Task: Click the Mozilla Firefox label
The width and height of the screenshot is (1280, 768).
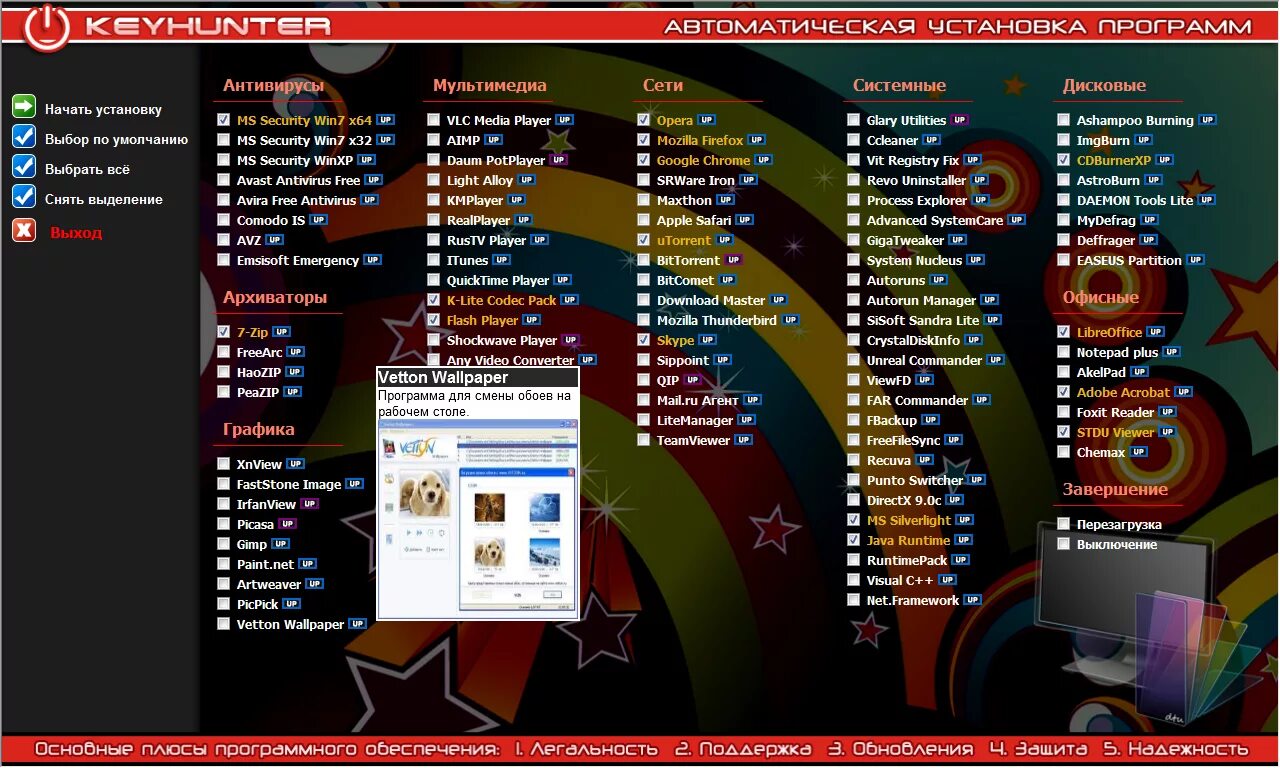Action: coord(700,140)
